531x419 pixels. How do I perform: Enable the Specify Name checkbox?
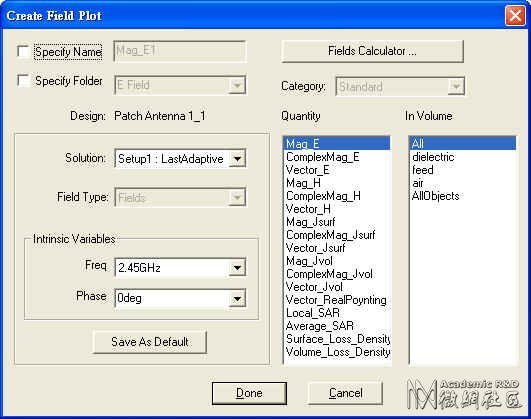[23, 52]
